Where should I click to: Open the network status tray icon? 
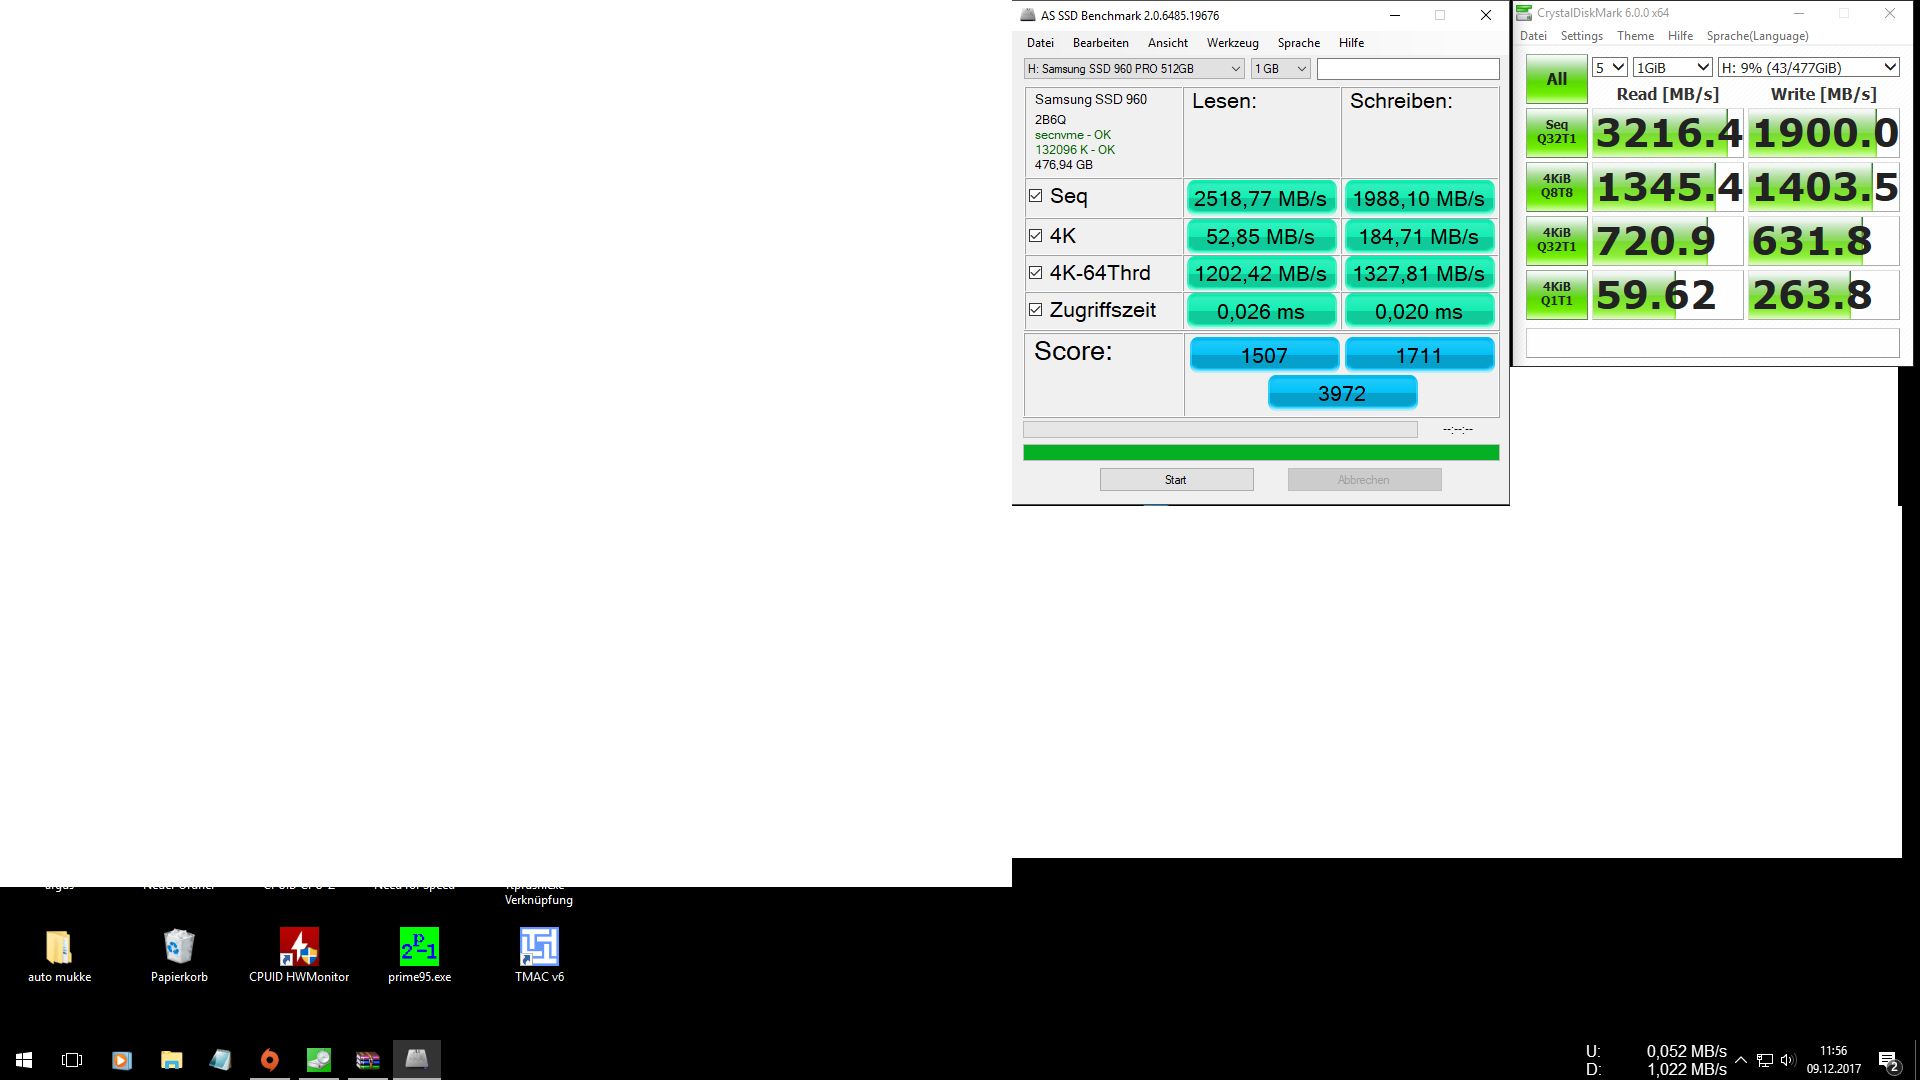click(x=1765, y=1060)
